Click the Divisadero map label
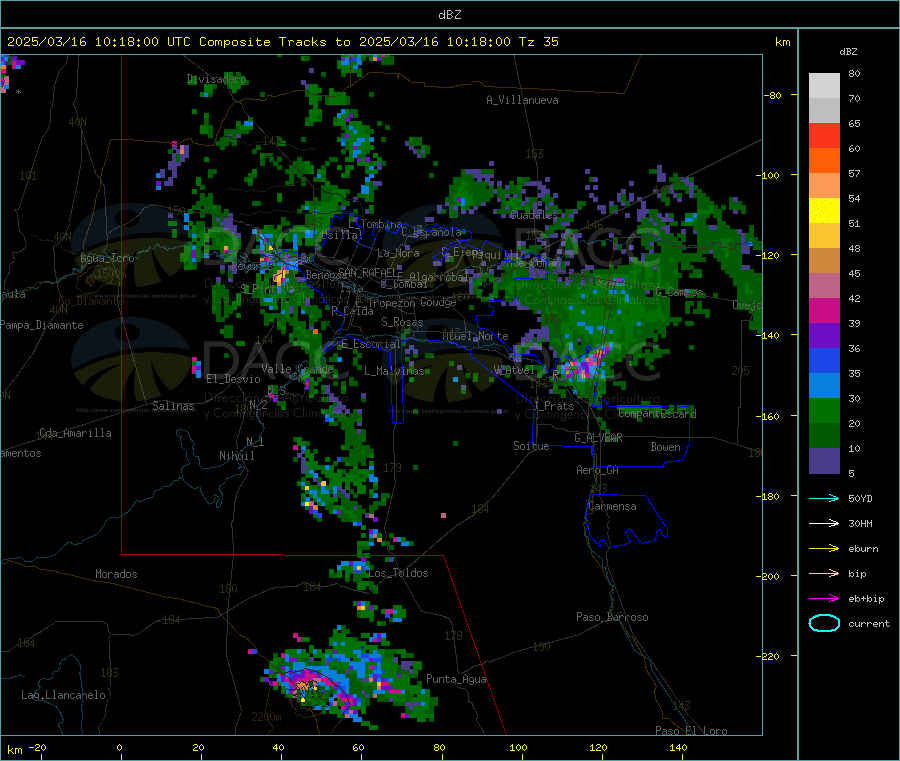The height and width of the screenshot is (761, 900). pyautogui.click(x=216, y=79)
